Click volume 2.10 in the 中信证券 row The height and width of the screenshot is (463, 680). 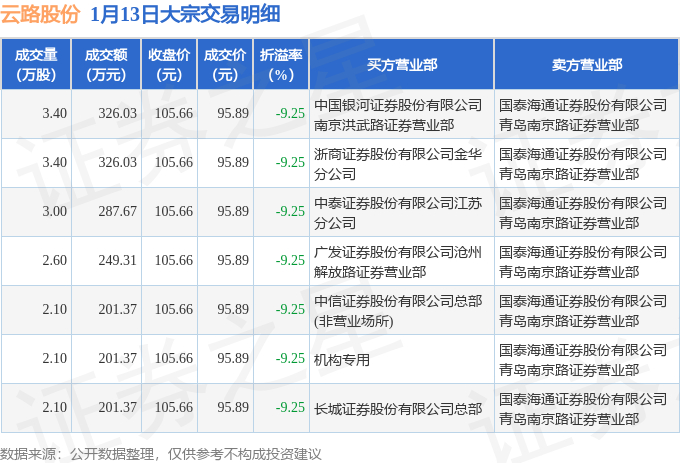click(55, 309)
